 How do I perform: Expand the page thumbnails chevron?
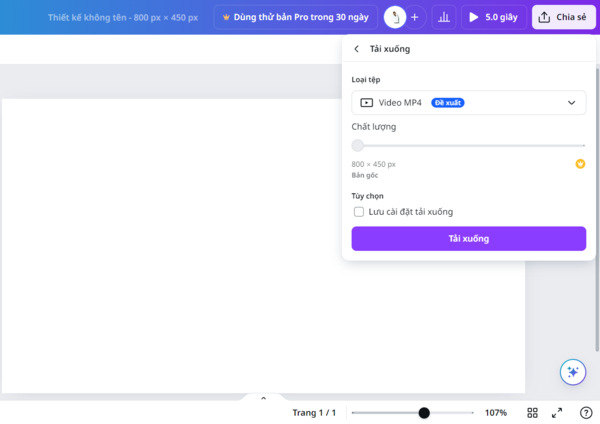coord(263,398)
